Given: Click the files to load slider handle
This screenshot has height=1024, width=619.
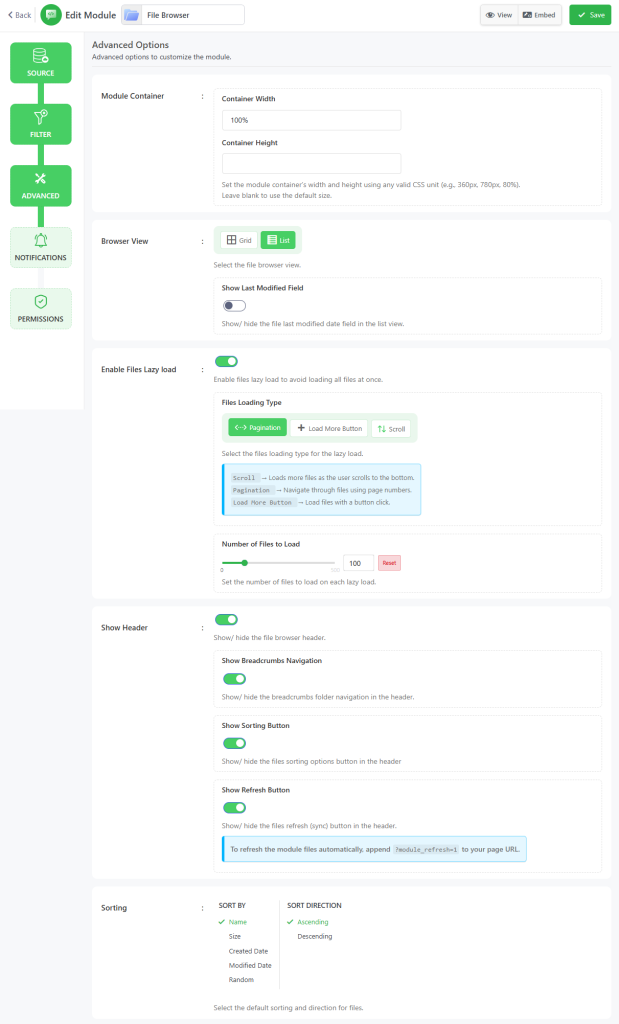Looking at the screenshot, I should (245, 563).
